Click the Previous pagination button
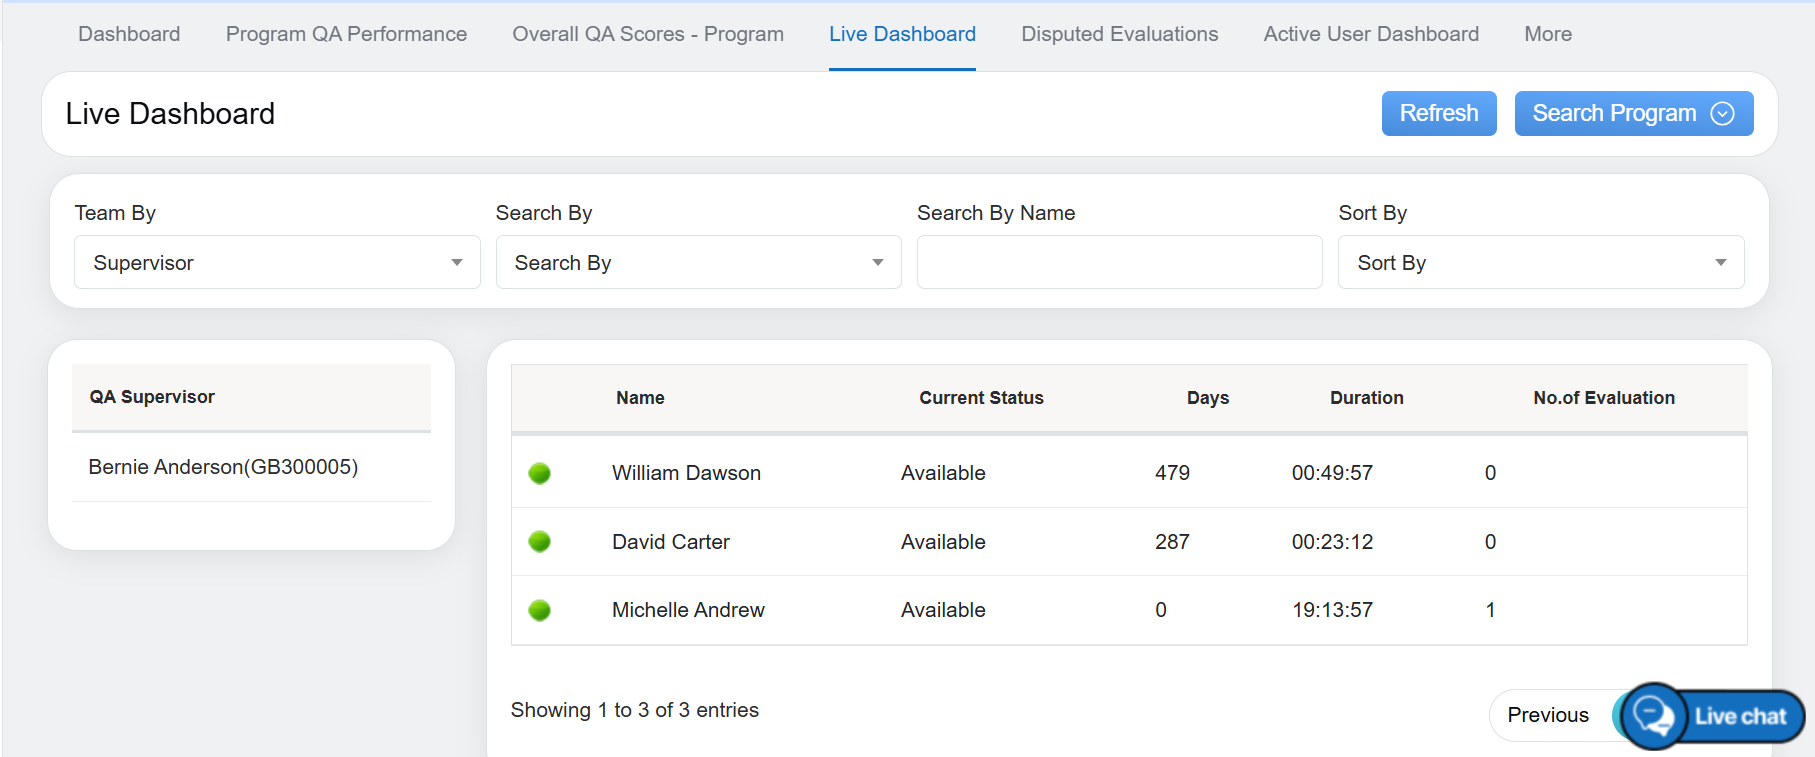1815x757 pixels. [x=1547, y=715]
